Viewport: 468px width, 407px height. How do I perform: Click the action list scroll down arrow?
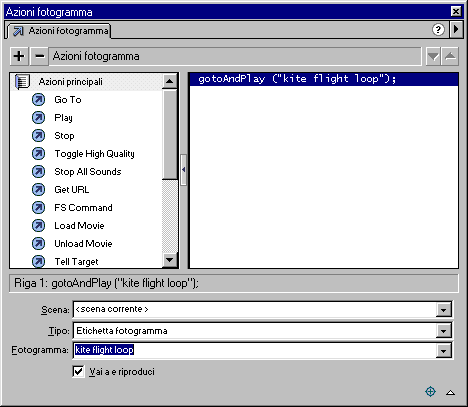[x=170, y=260]
